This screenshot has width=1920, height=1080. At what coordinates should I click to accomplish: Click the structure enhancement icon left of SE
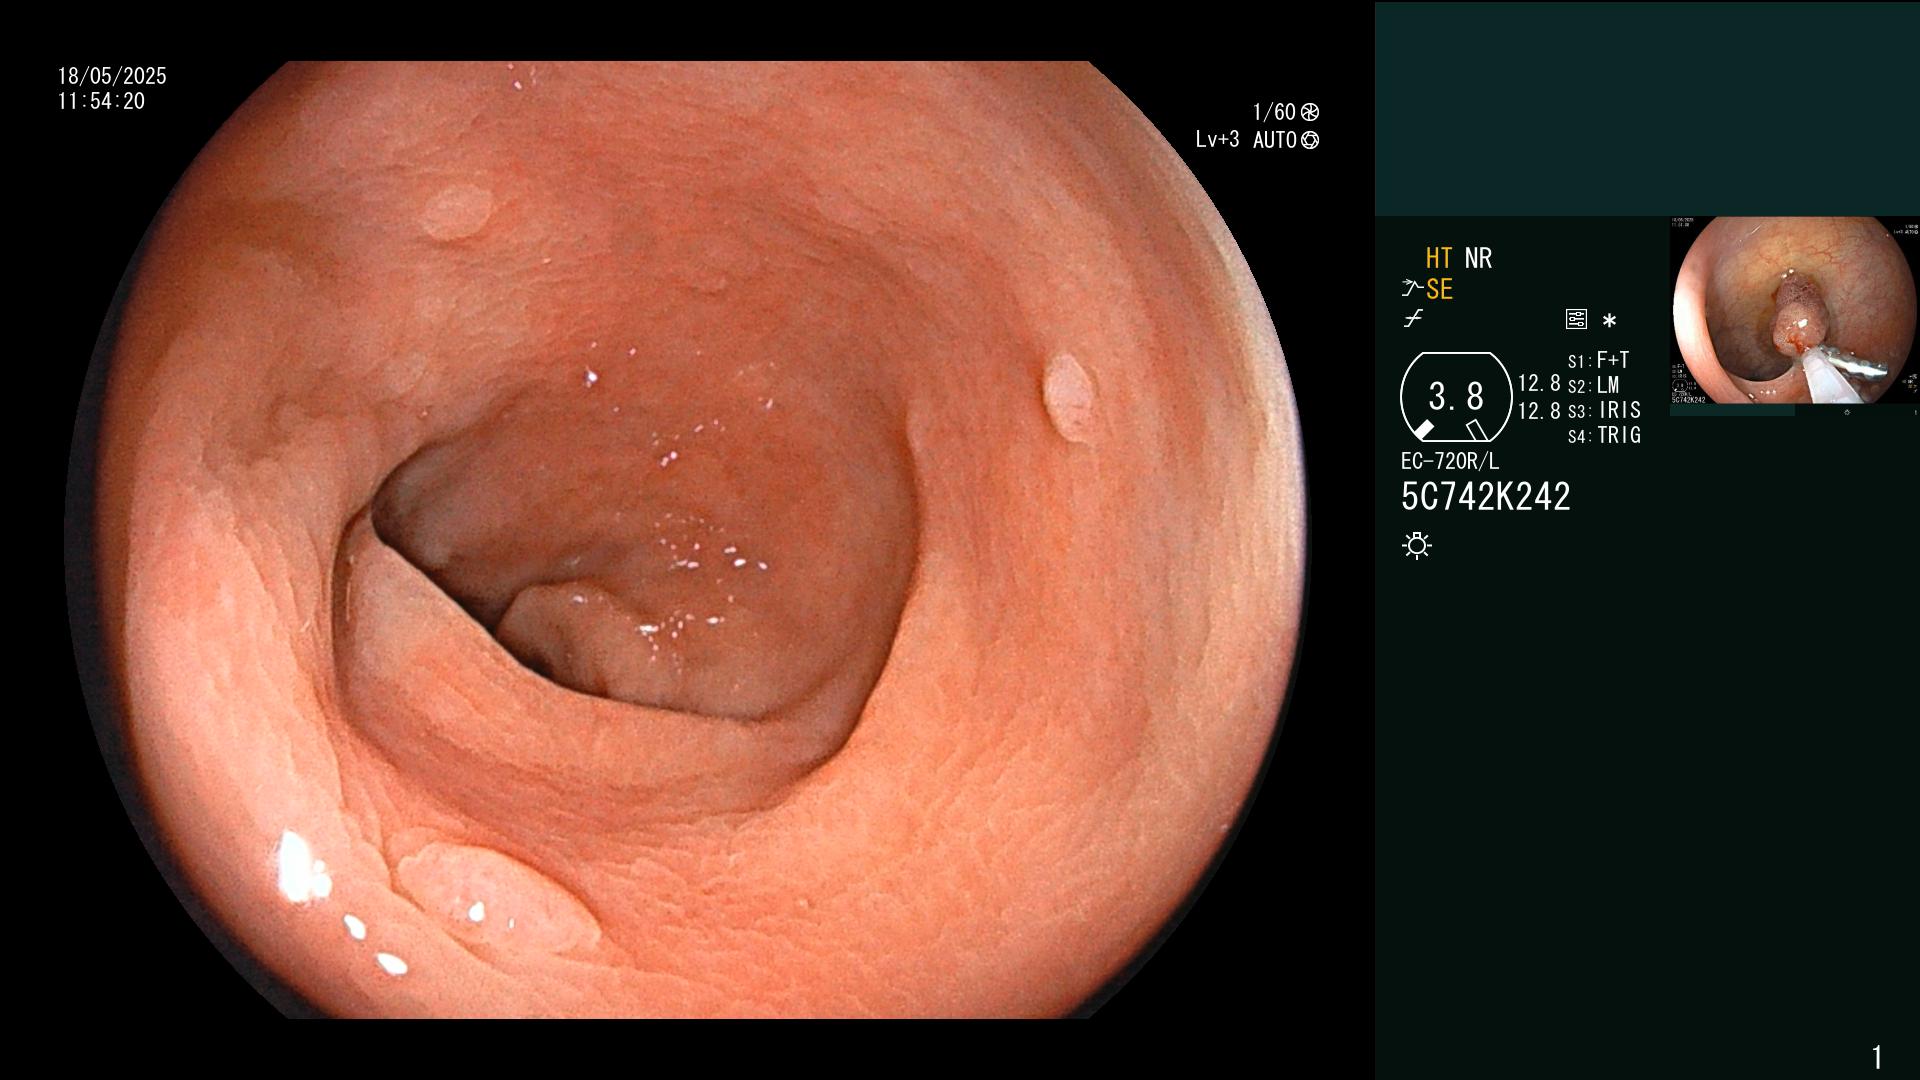(1412, 289)
